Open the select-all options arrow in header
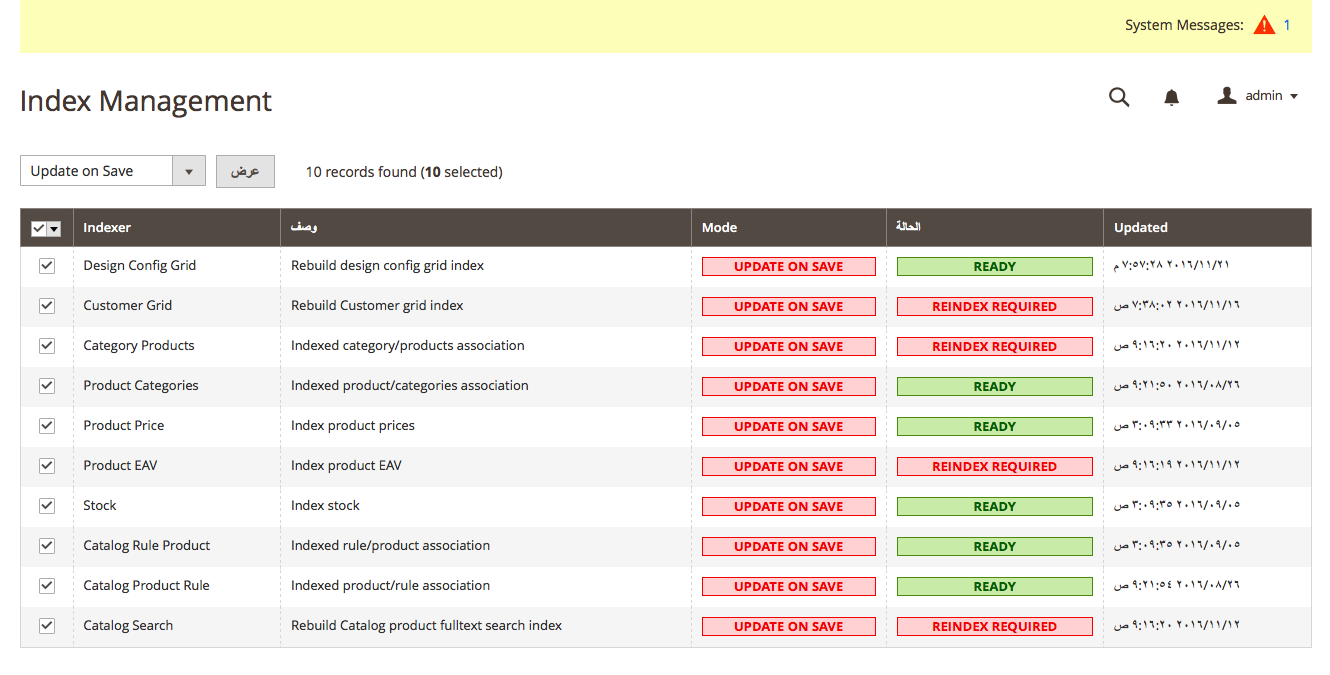This screenshot has height=675, width=1330. click(x=54, y=229)
